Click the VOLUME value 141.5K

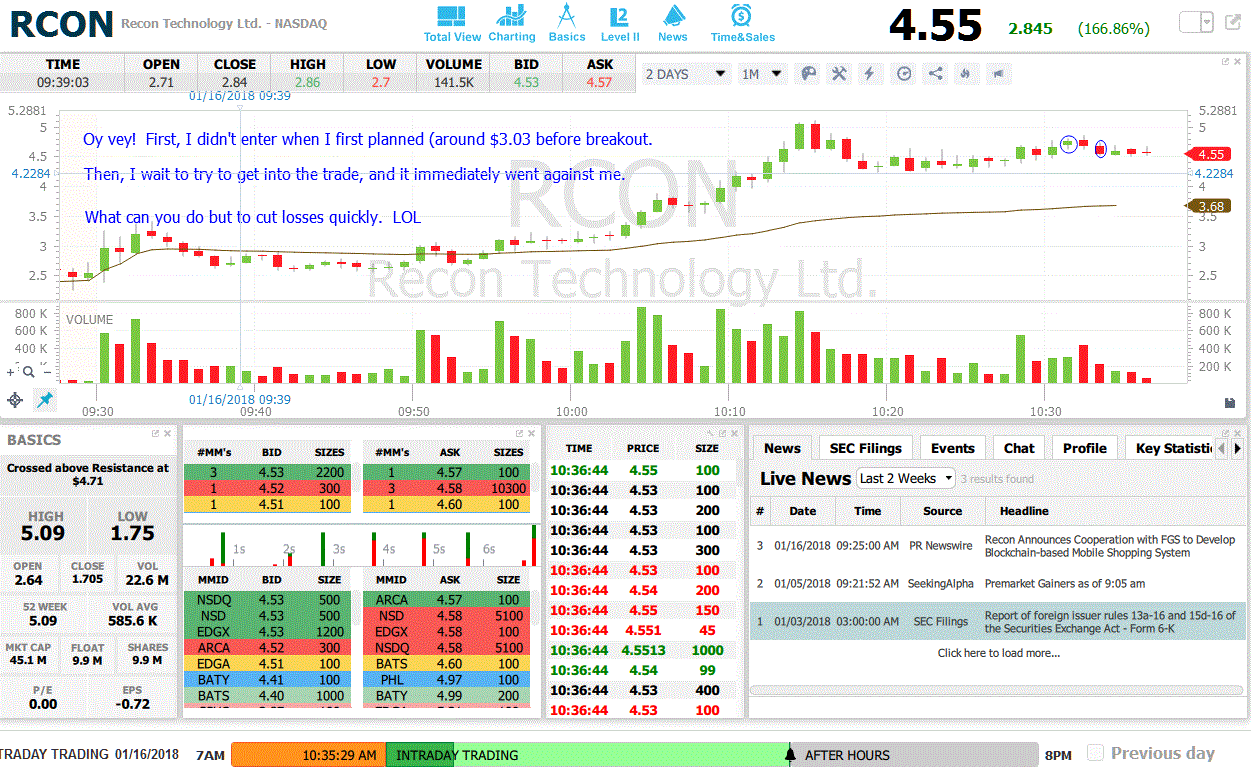coord(454,82)
